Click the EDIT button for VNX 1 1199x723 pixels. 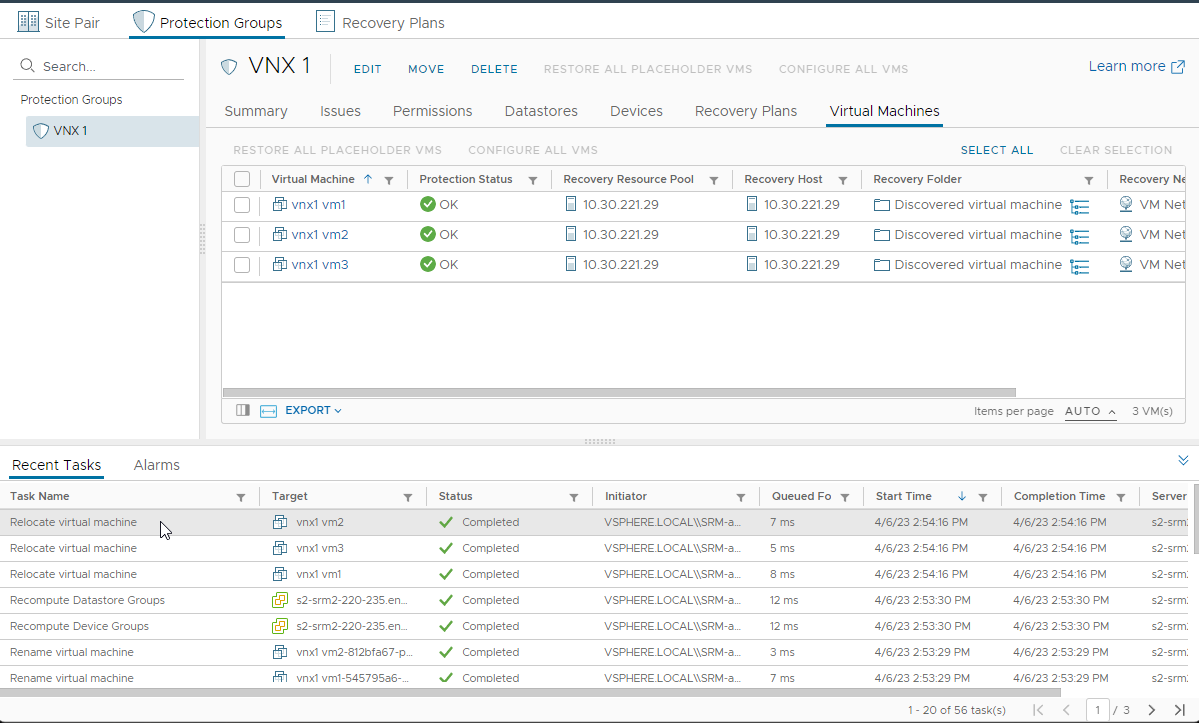[368, 69]
